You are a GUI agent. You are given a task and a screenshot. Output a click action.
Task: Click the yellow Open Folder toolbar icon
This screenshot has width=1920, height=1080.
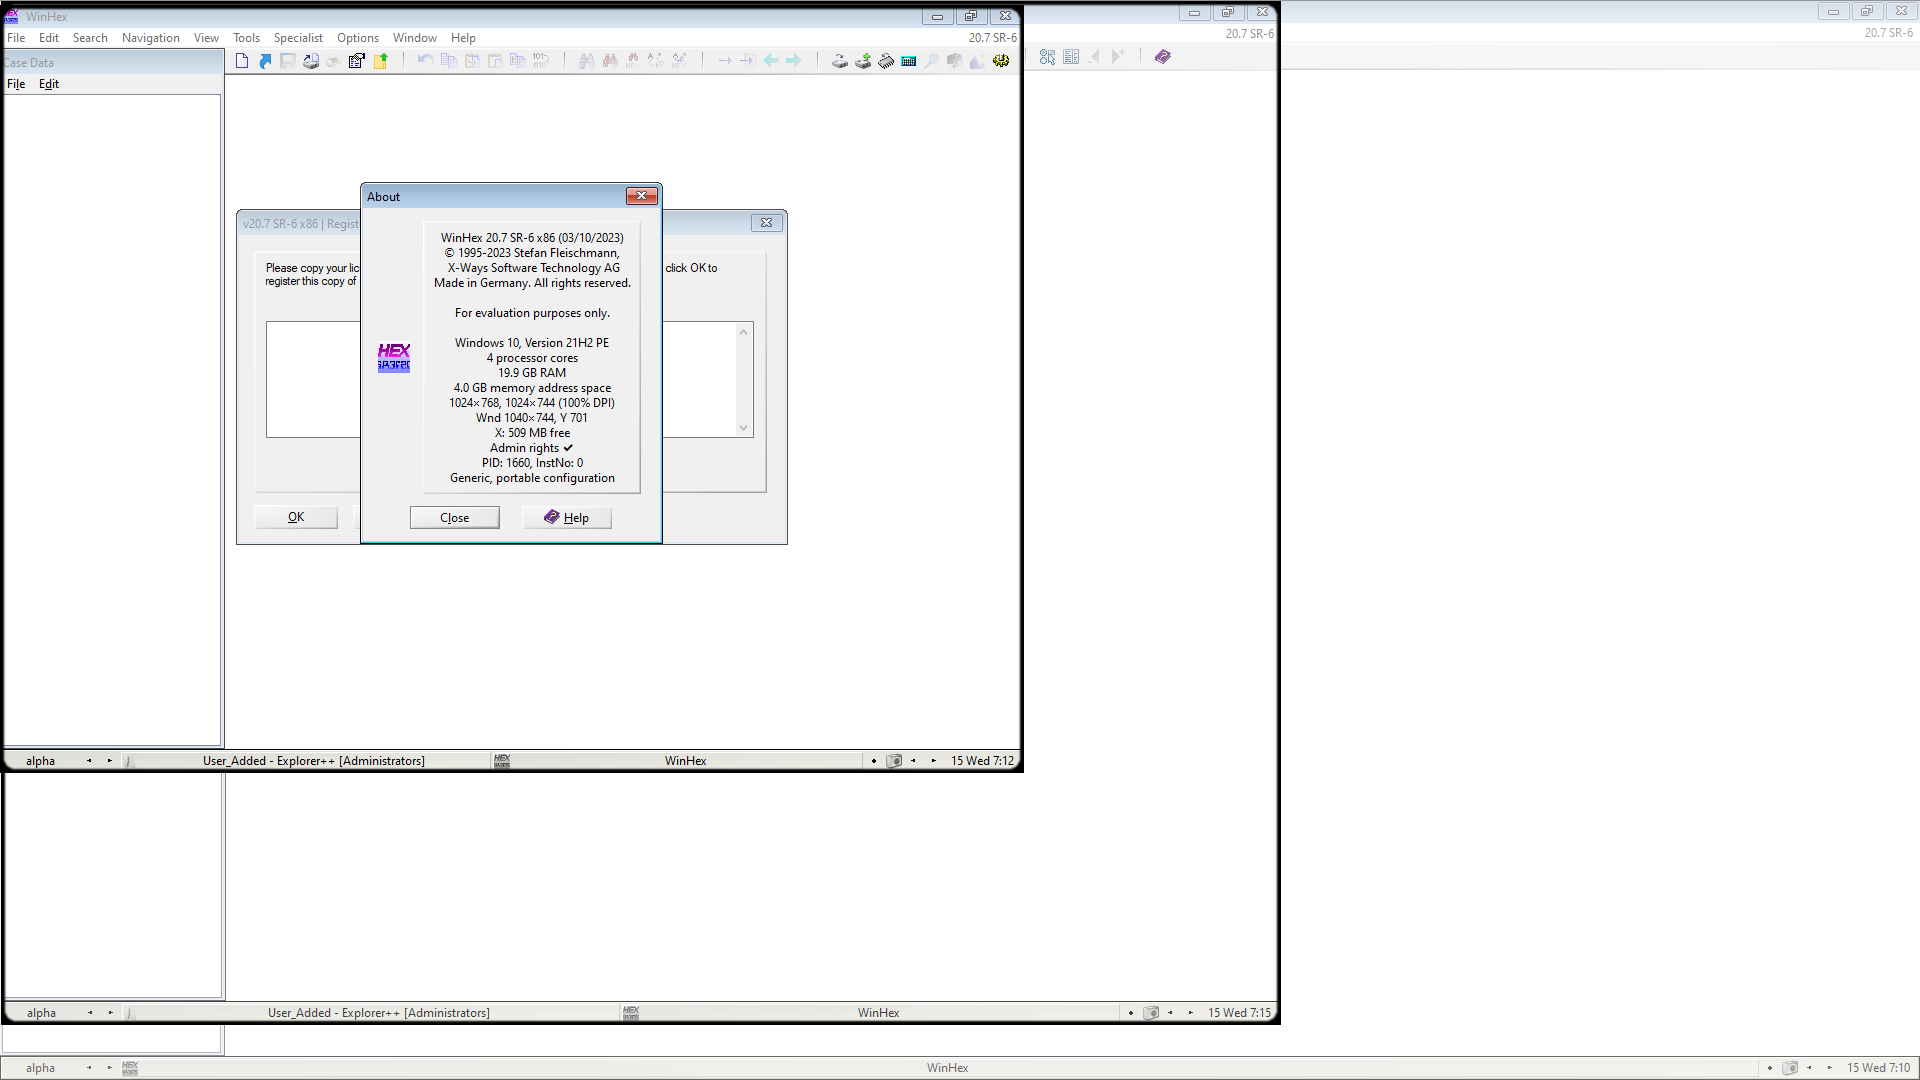pyautogui.click(x=381, y=61)
